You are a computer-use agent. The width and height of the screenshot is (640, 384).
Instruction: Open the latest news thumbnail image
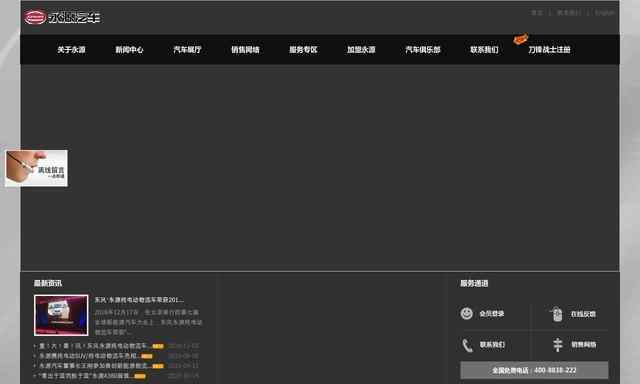tap(61, 315)
